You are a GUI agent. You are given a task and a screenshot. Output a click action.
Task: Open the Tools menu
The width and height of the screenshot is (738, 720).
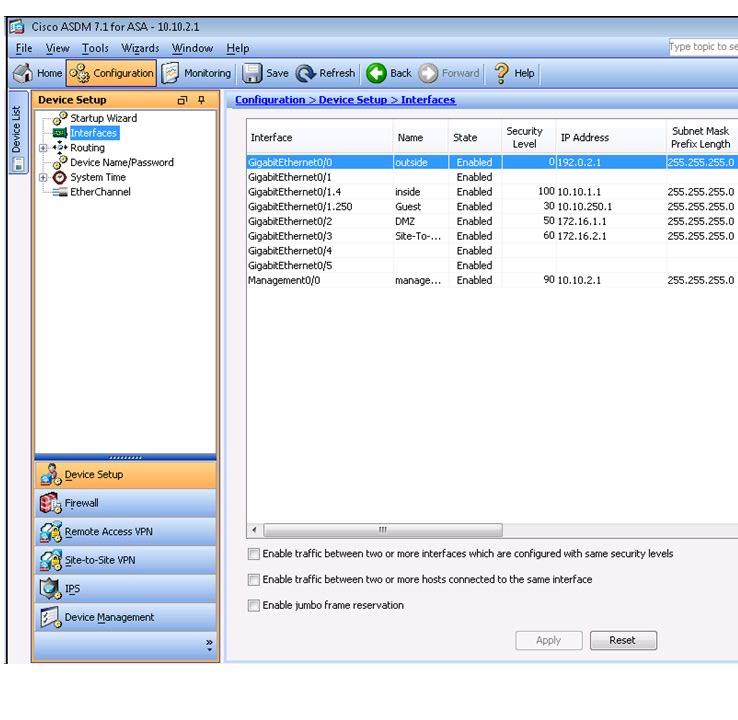tap(95, 48)
